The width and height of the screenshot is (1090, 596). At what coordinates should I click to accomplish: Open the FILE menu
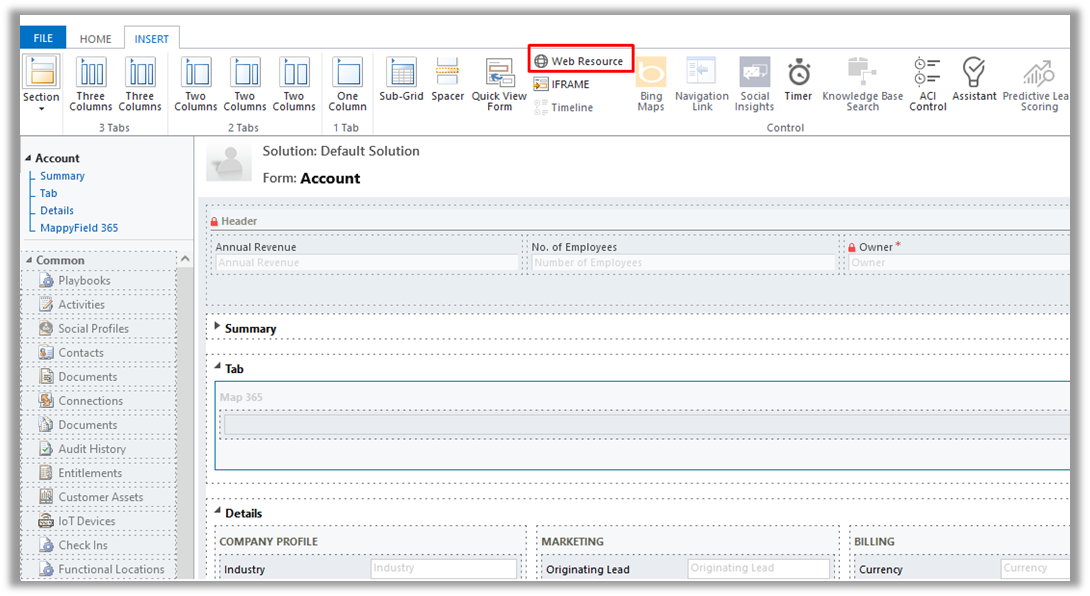[x=43, y=38]
